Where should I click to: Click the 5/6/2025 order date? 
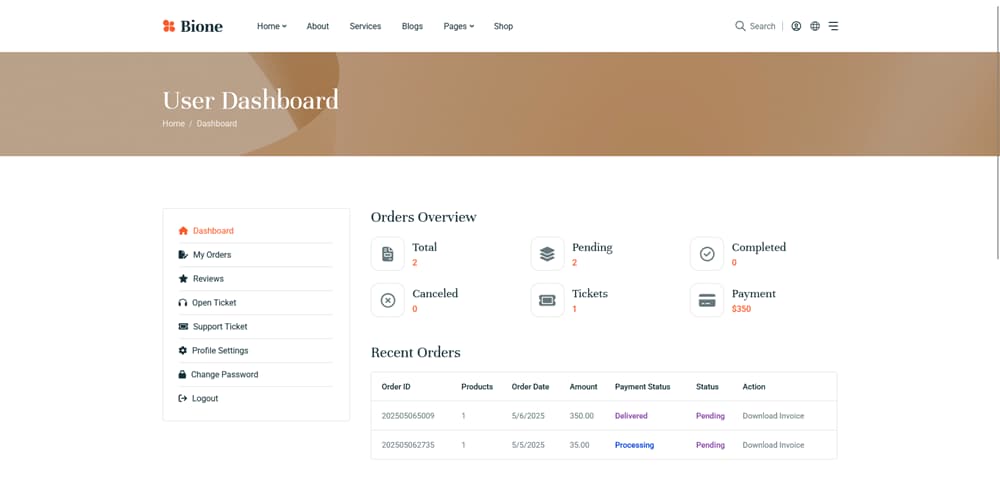click(x=528, y=416)
